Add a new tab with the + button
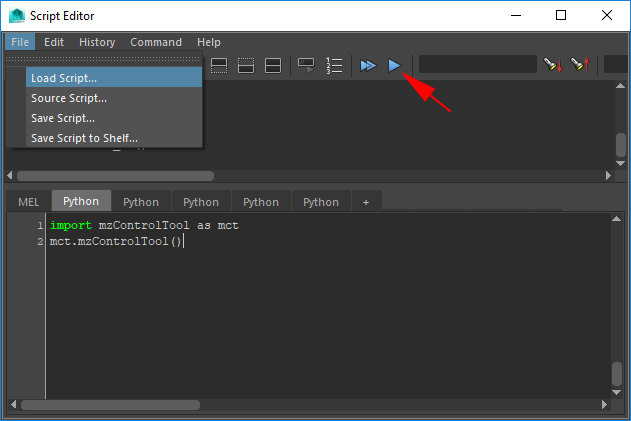 click(366, 202)
